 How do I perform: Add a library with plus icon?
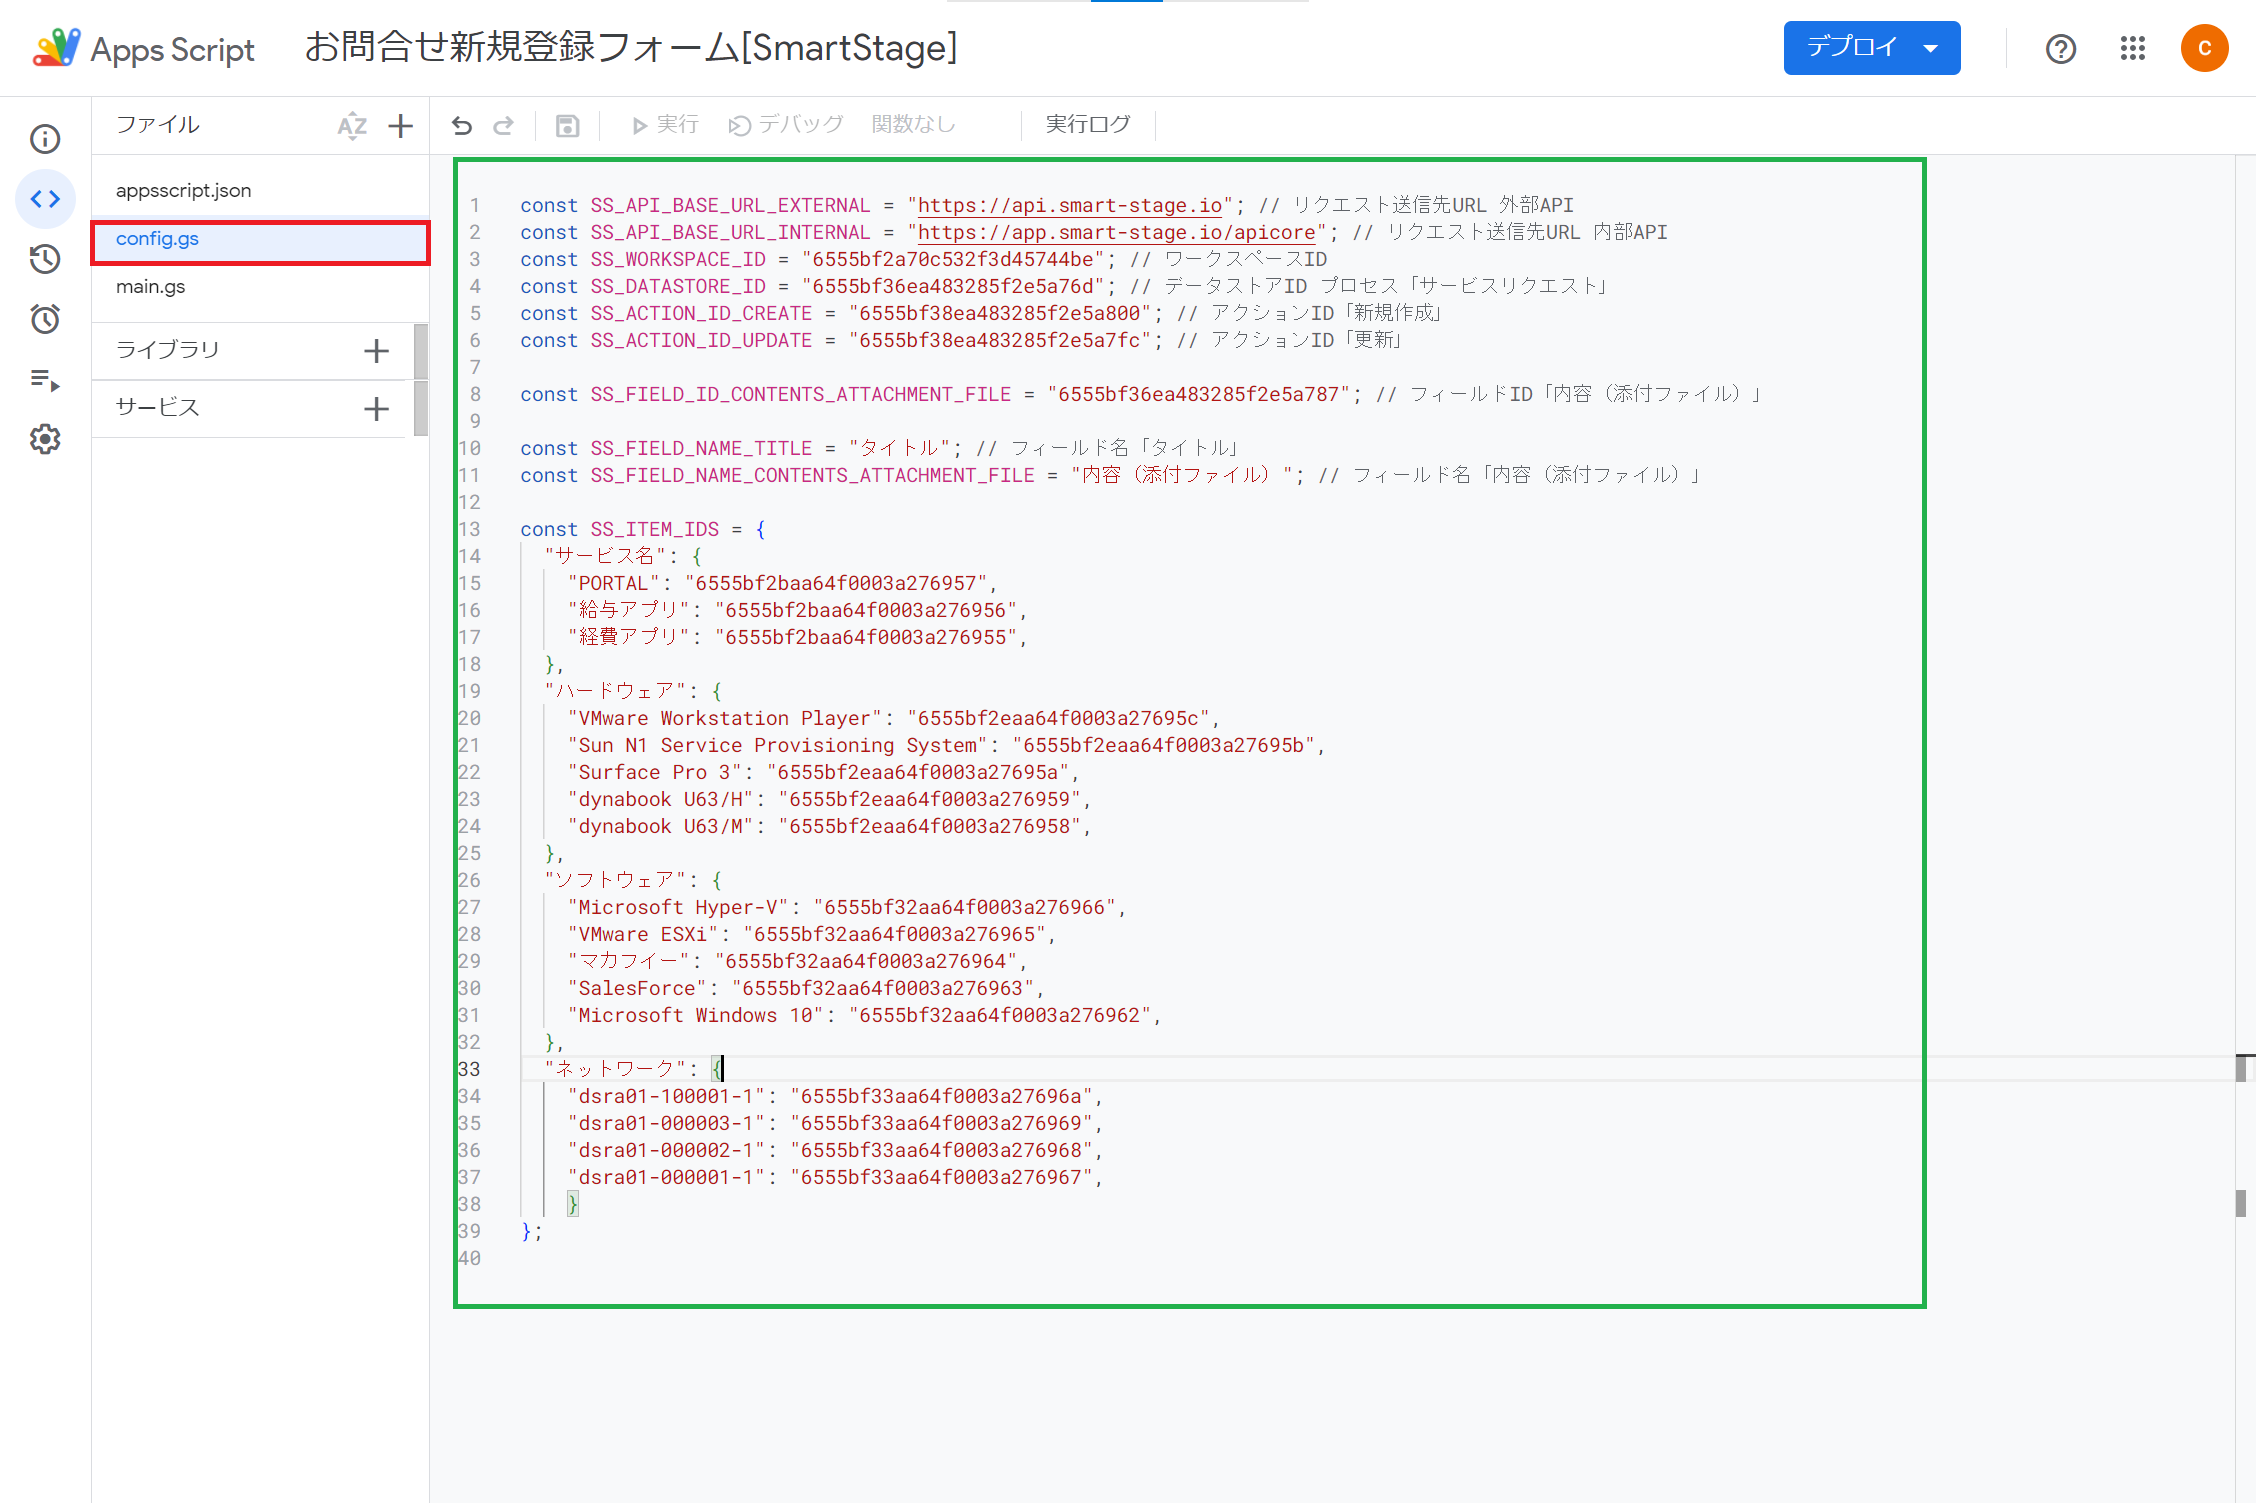376,351
